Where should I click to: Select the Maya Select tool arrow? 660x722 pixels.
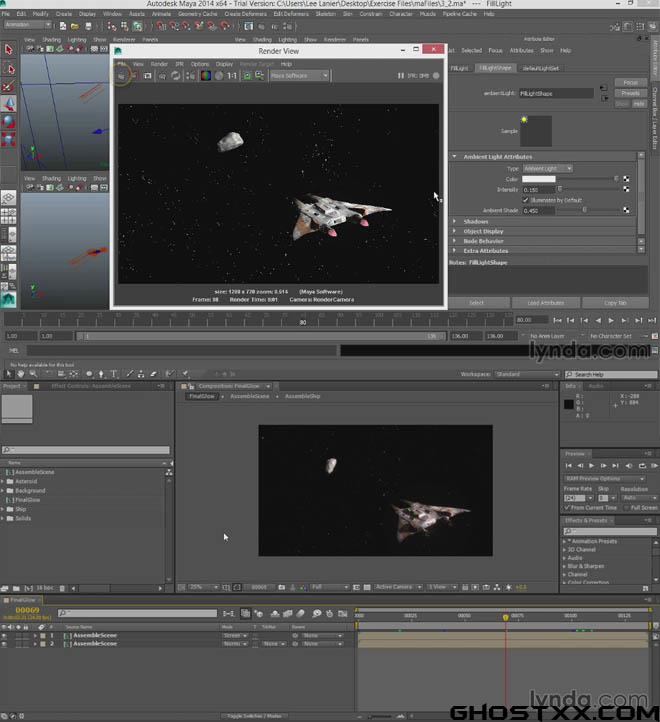pyautogui.click(x=9, y=49)
